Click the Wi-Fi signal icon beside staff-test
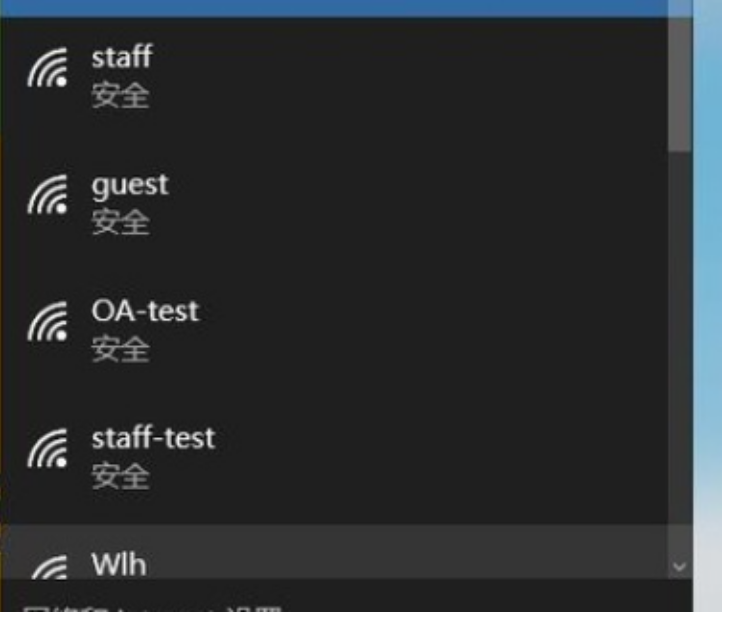Image resolution: width=731 pixels, height=623 pixels. click(49, 451)
